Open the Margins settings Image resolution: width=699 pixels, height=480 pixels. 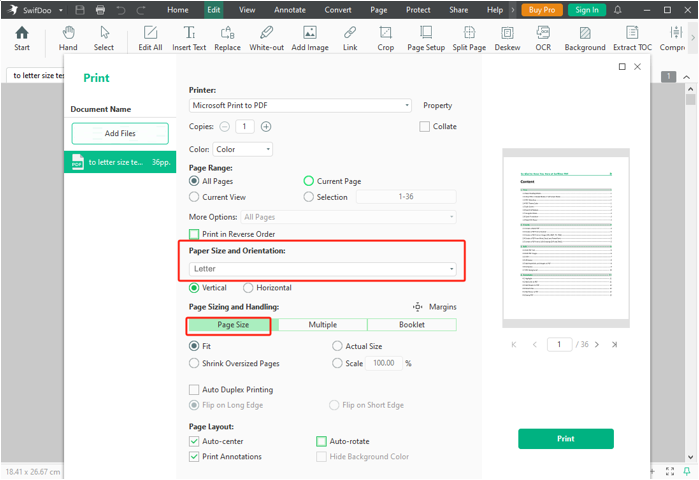click(x=434, y=307)
